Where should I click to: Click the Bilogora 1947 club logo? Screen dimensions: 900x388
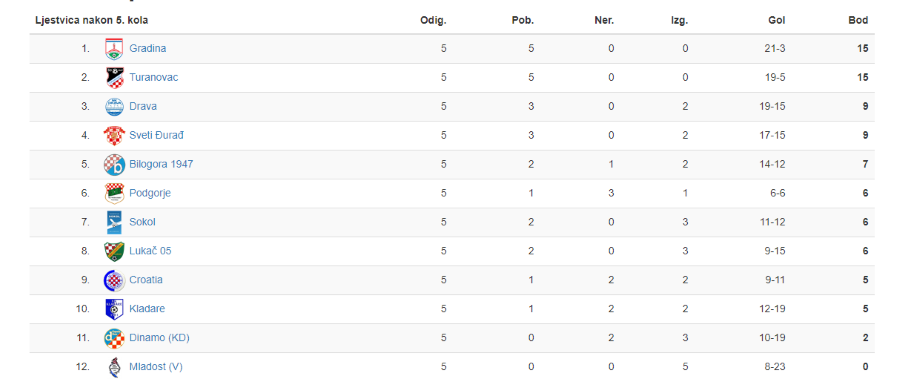114,165
